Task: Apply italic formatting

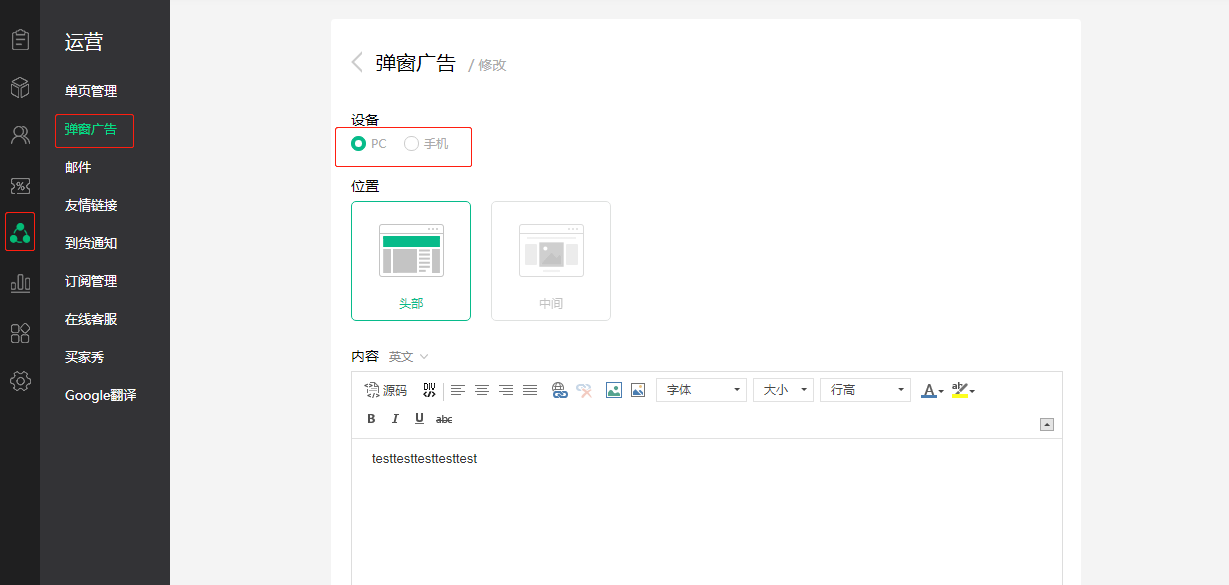Action: pyautogui.click(x=395, y=418)
